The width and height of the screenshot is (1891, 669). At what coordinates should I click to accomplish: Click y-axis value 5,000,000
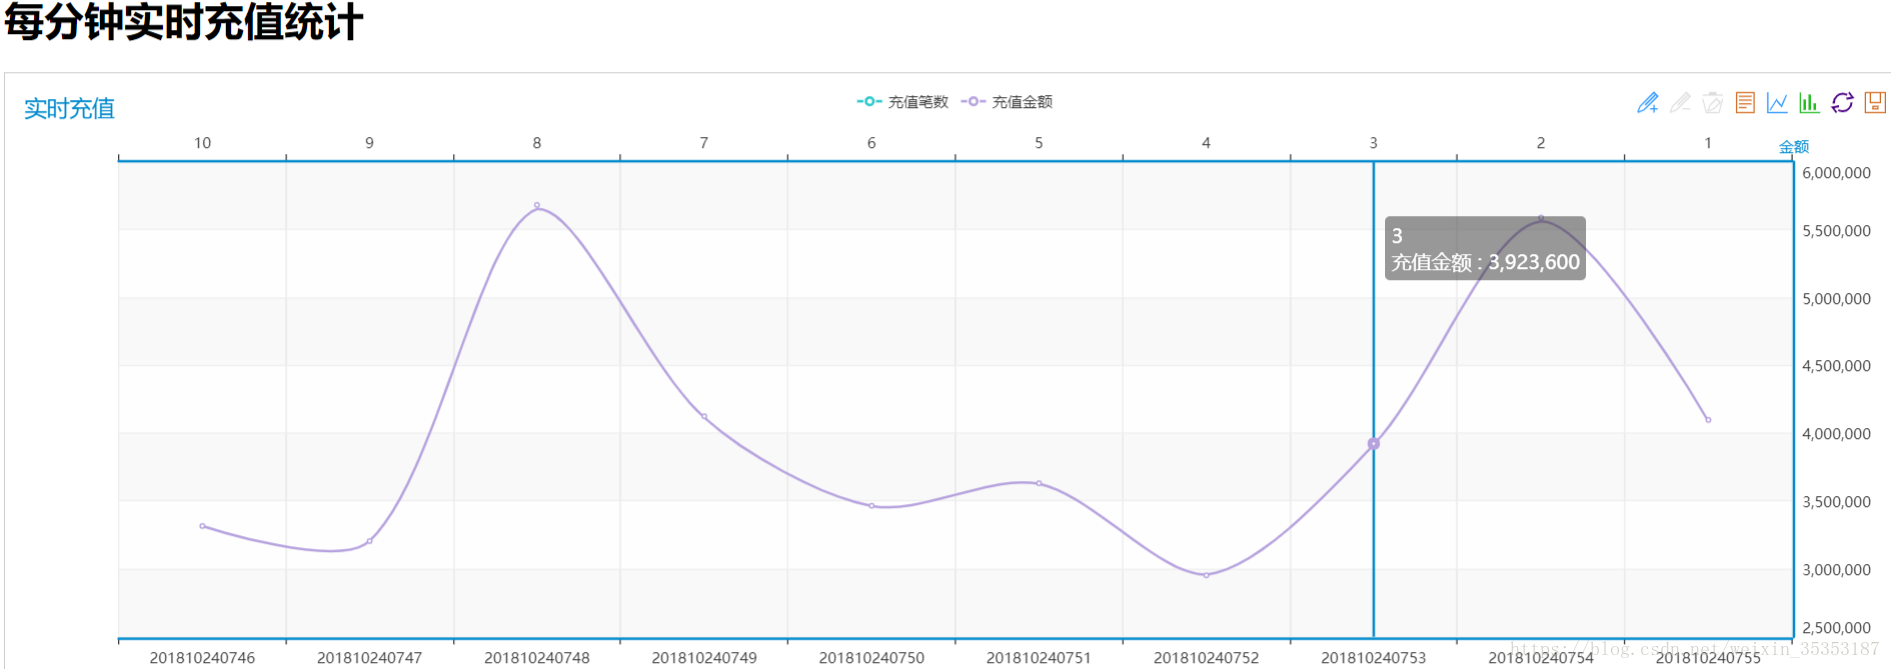click(x=1836, y=299)
